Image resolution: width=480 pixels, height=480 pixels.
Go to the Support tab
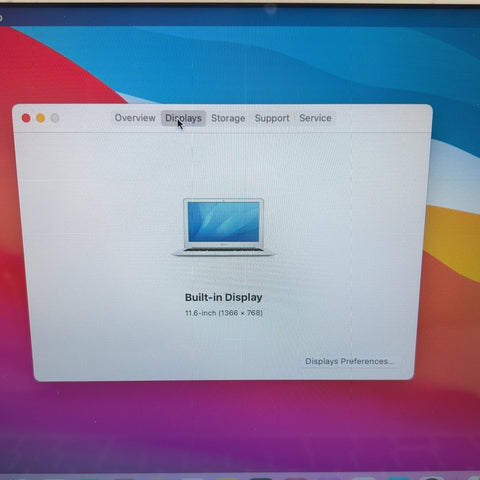click(272, 118)
